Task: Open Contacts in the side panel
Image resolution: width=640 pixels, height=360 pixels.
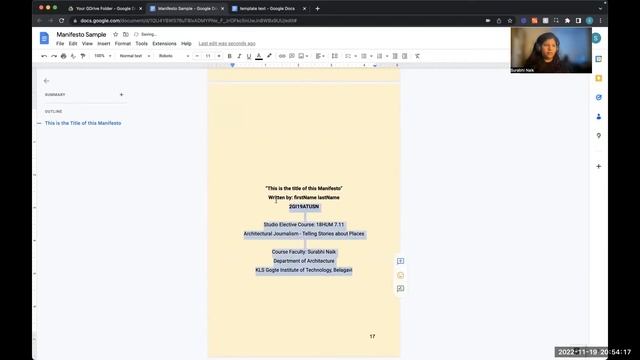Action: click(x=599, y=116)
